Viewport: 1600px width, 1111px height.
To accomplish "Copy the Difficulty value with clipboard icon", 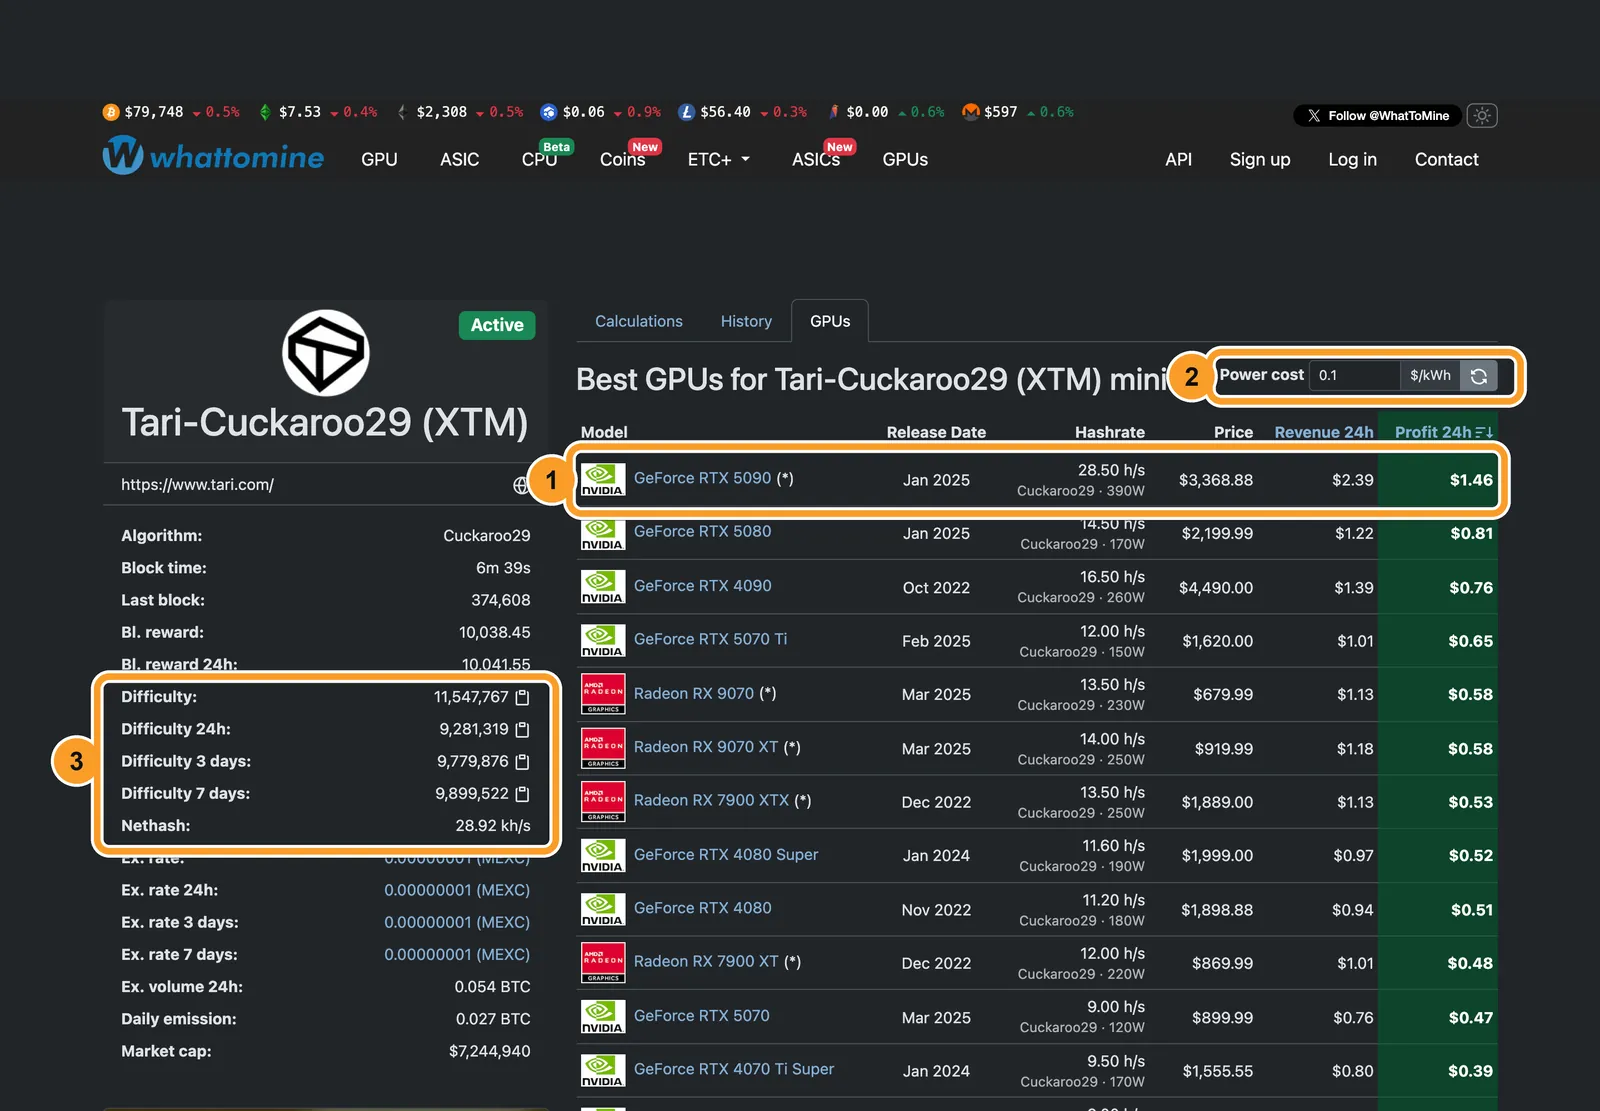I will (522, 697).
